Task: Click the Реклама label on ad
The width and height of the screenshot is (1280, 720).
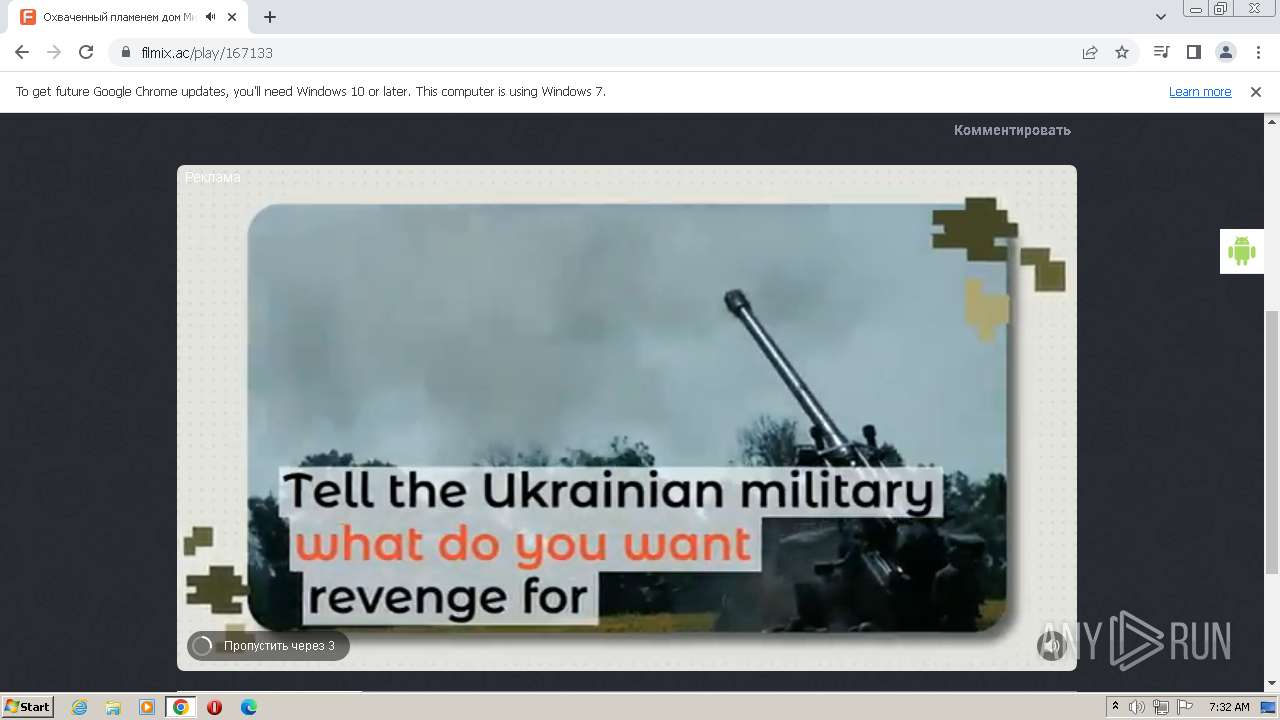Action: click(212, 177)
